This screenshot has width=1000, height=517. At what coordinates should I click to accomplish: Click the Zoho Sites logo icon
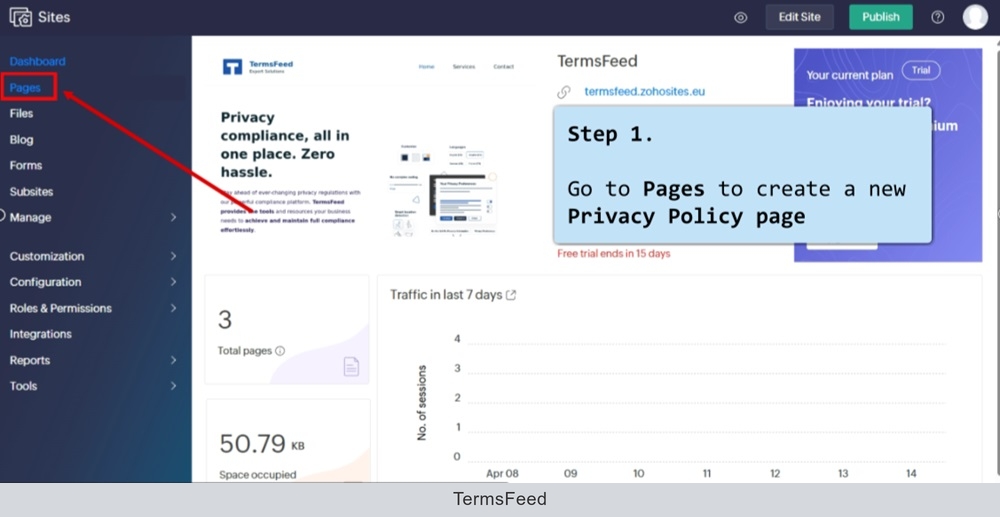[20, 17]
